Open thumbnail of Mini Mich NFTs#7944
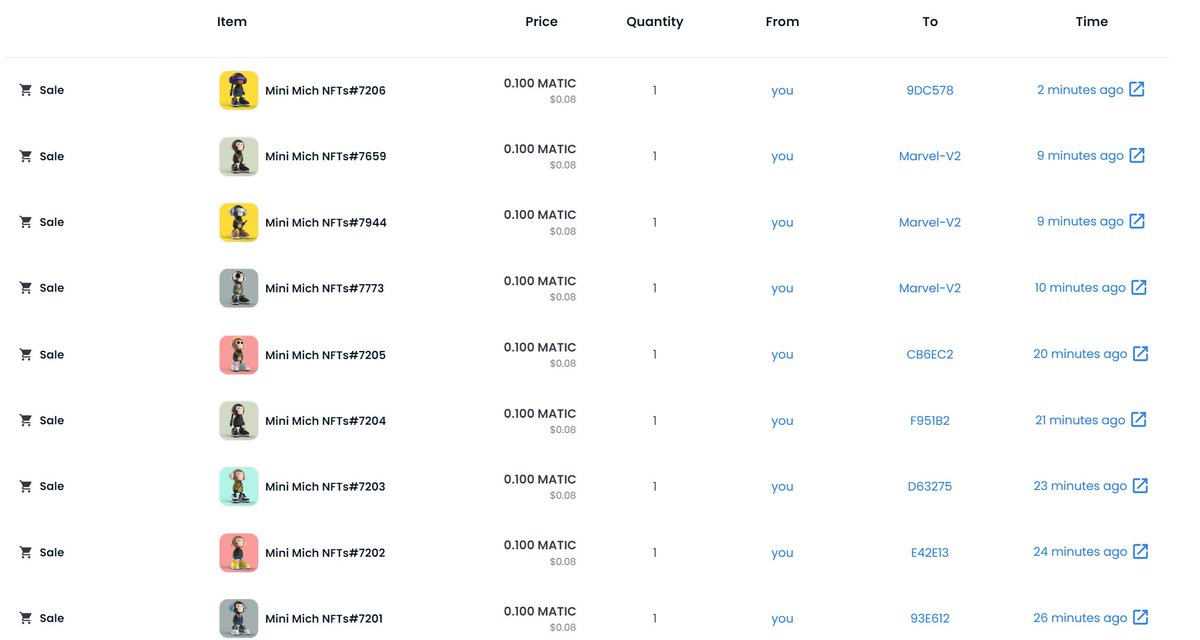 239,222
